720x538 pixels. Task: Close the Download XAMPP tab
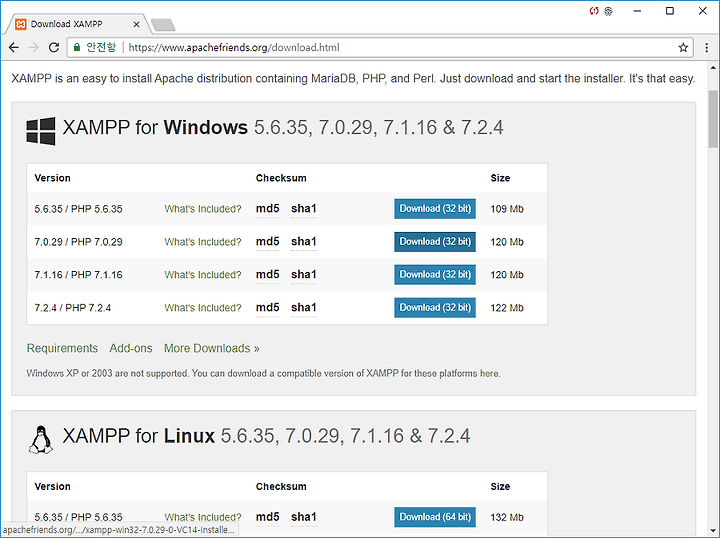pos(136,24)
